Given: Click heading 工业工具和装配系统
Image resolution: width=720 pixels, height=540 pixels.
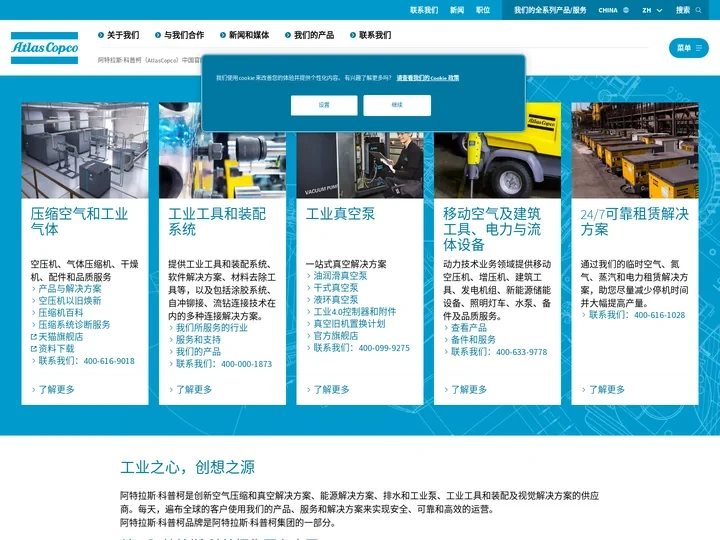Looking at the screenshot, I should pyautogui.click(x=217, y=221).
